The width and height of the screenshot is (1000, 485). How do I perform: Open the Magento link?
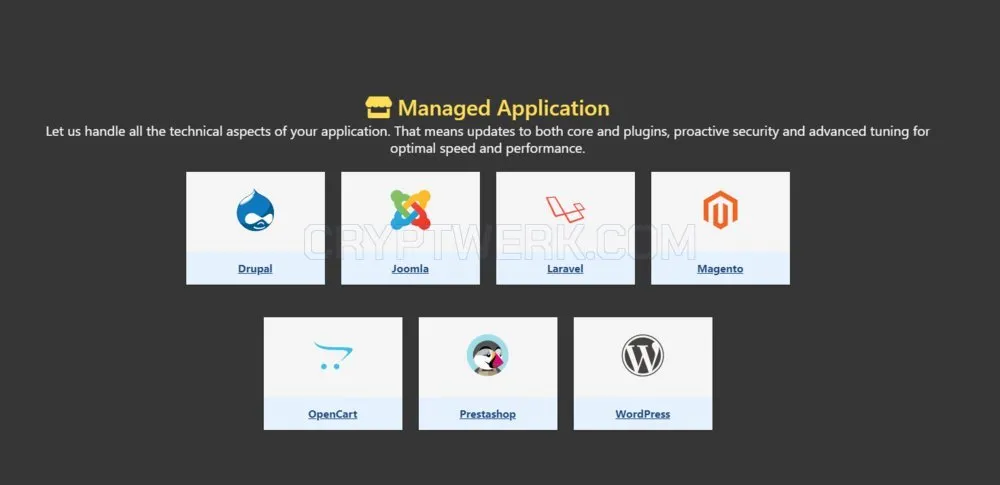click(720, 269)
